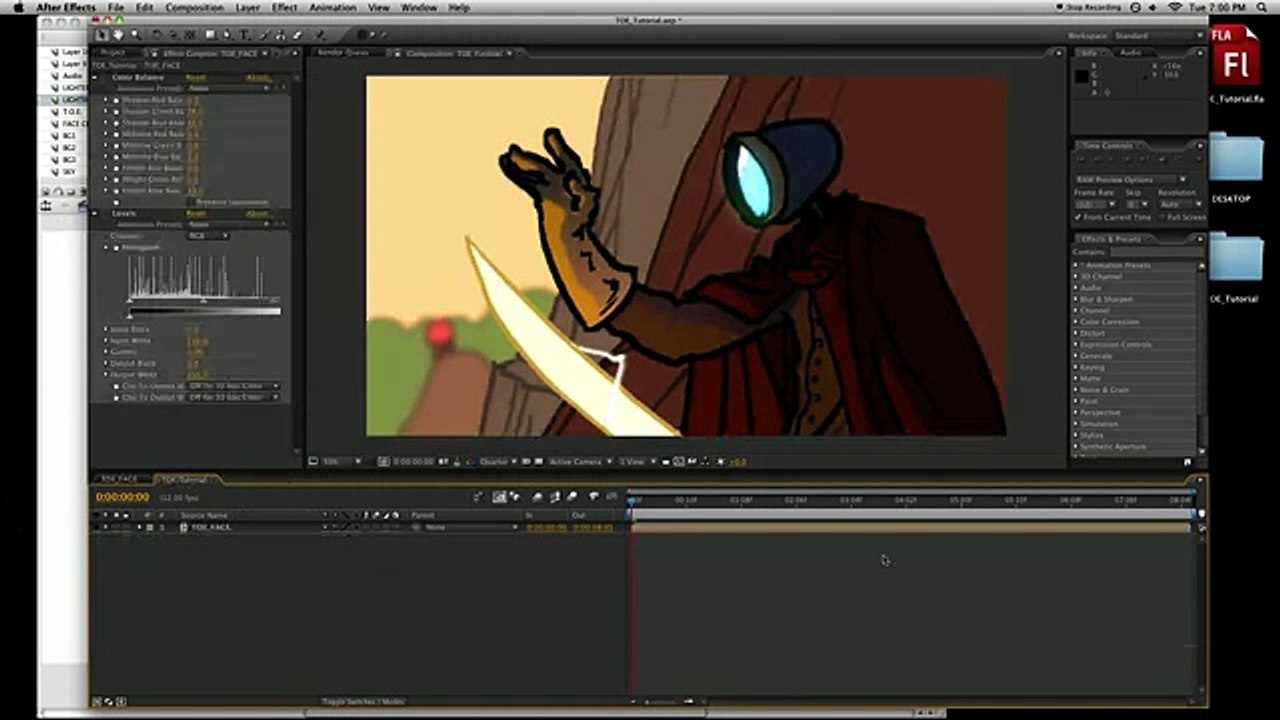Open Active Camera view dropdown
The image size is (1280, 720).
click(580, 462)
